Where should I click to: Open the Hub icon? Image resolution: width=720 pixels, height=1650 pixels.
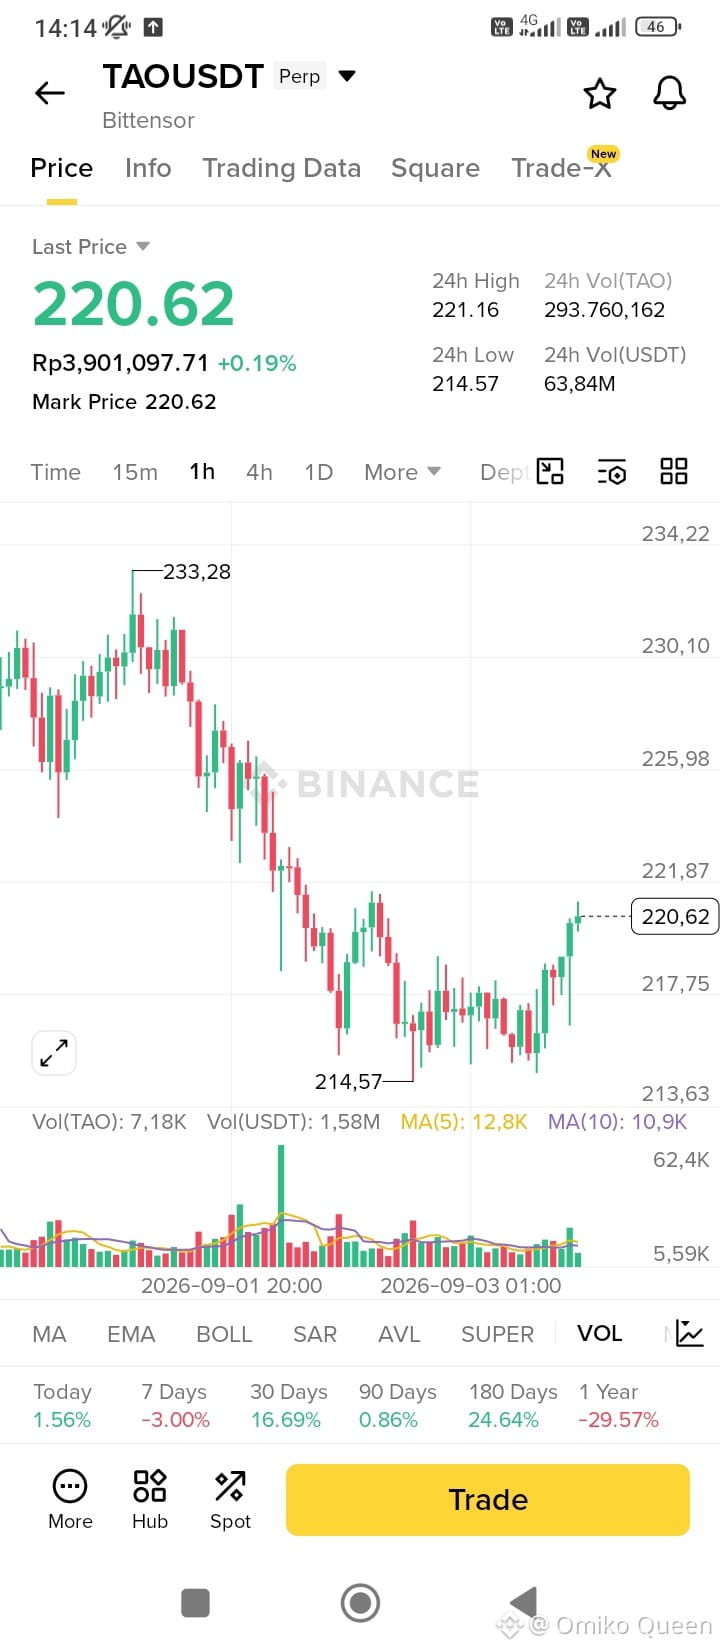(x=150, y=1499)
